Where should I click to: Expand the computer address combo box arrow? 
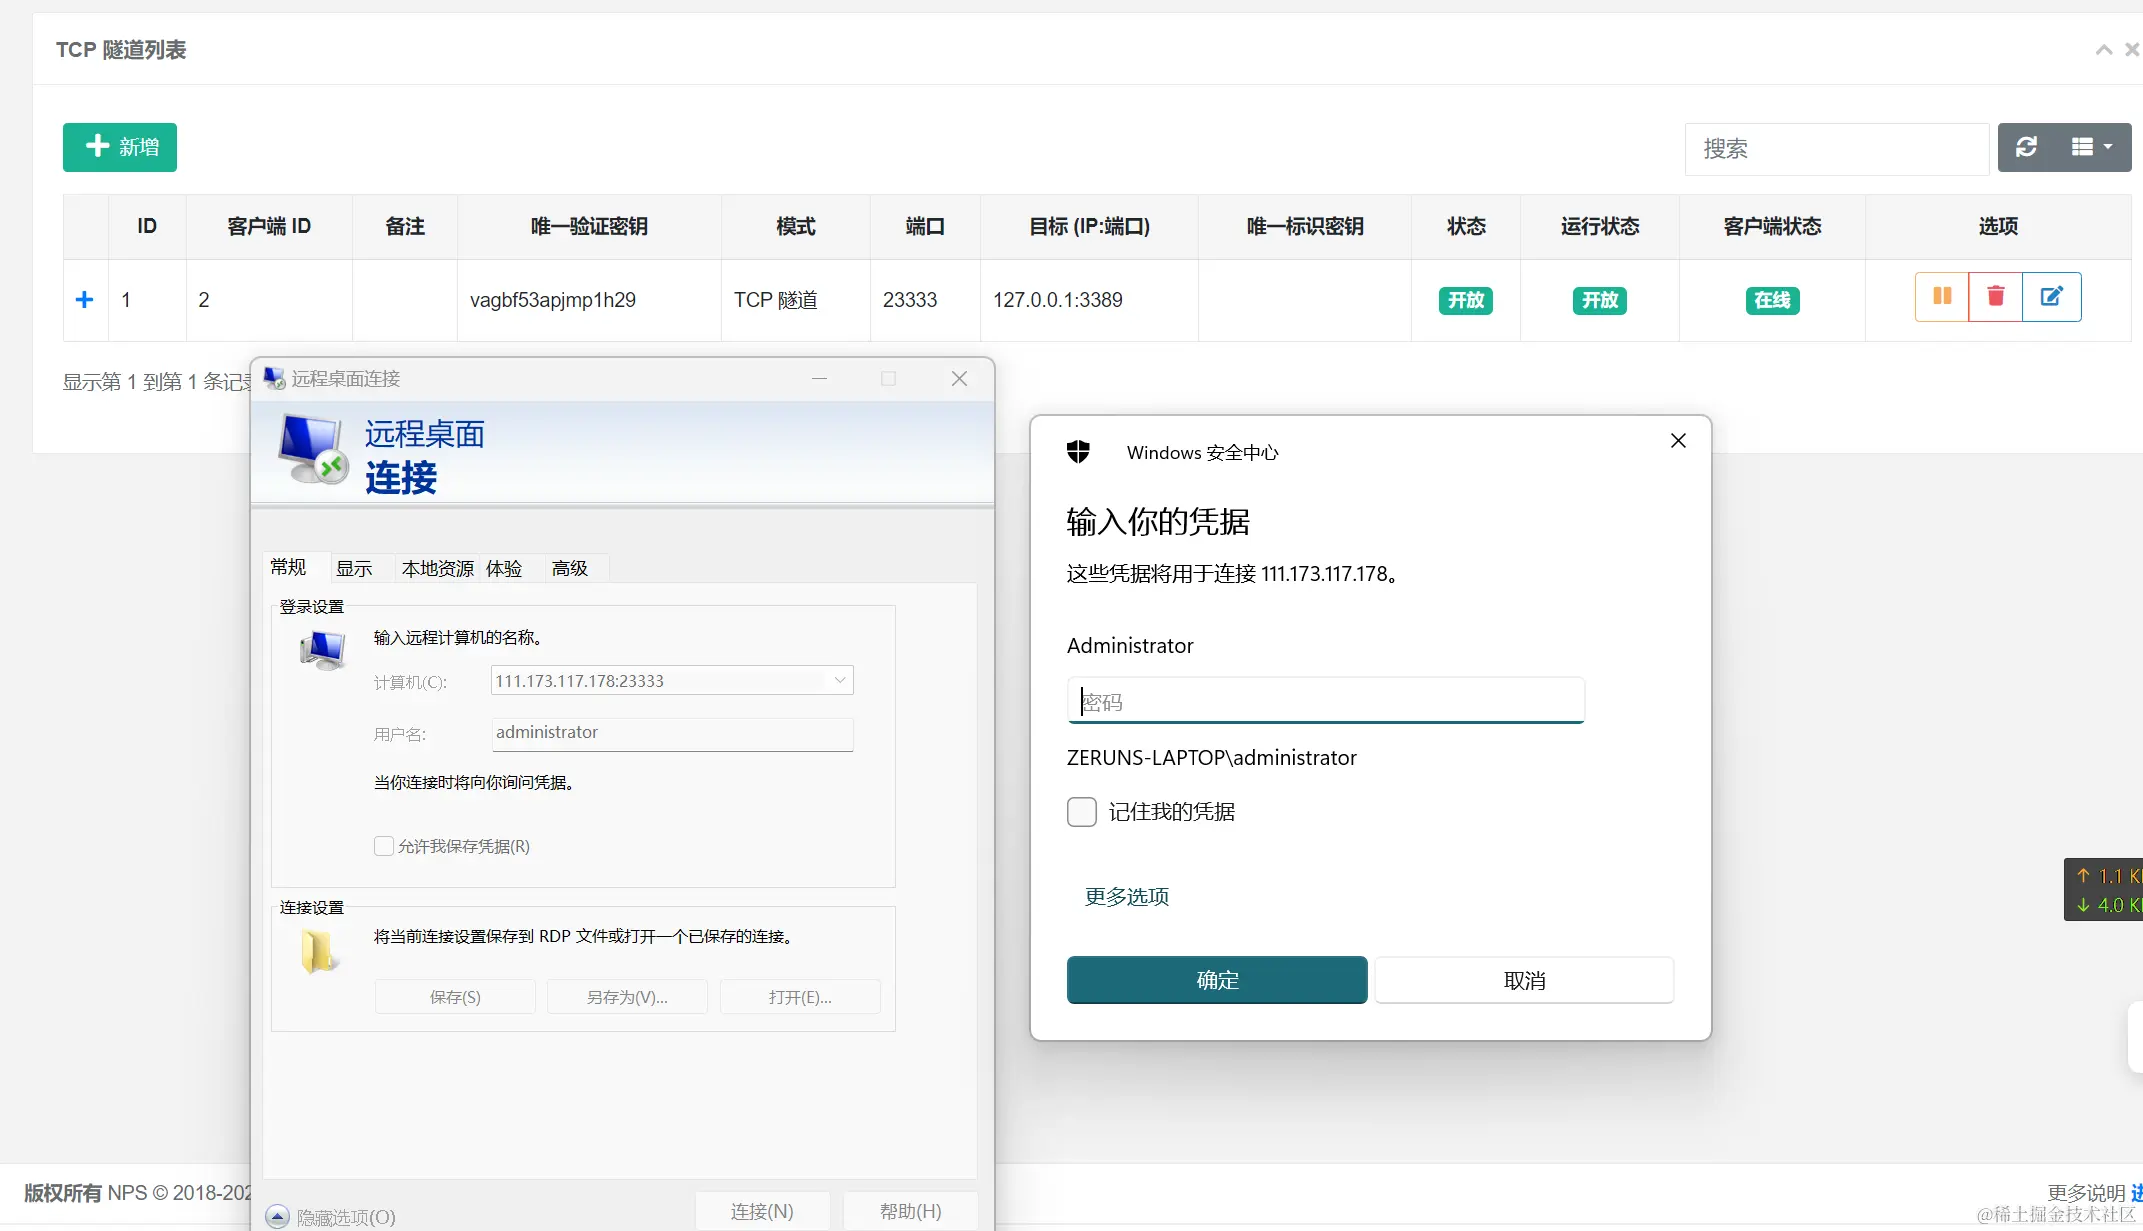[x=840, y=681]
